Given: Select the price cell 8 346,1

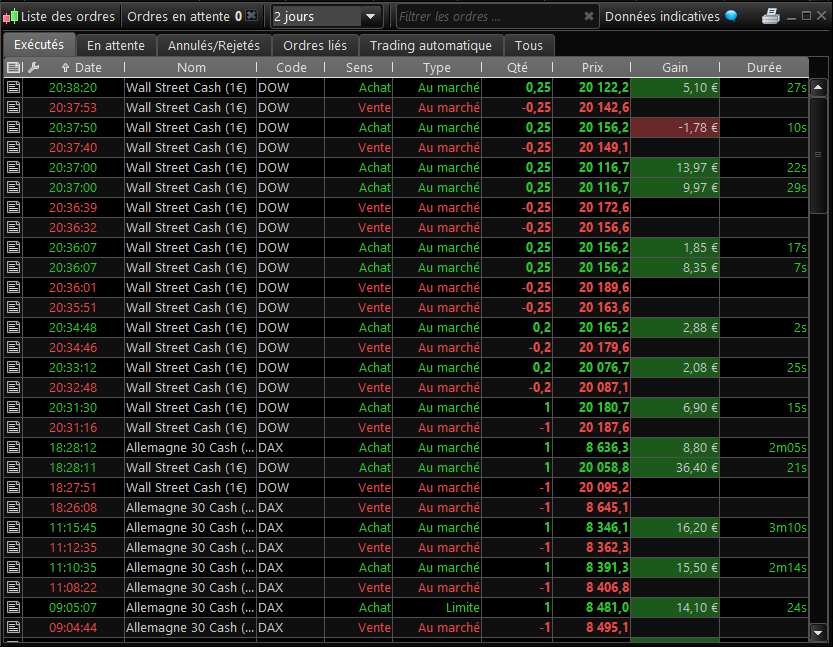Looking at the screenshot, I should pos(592,528).
